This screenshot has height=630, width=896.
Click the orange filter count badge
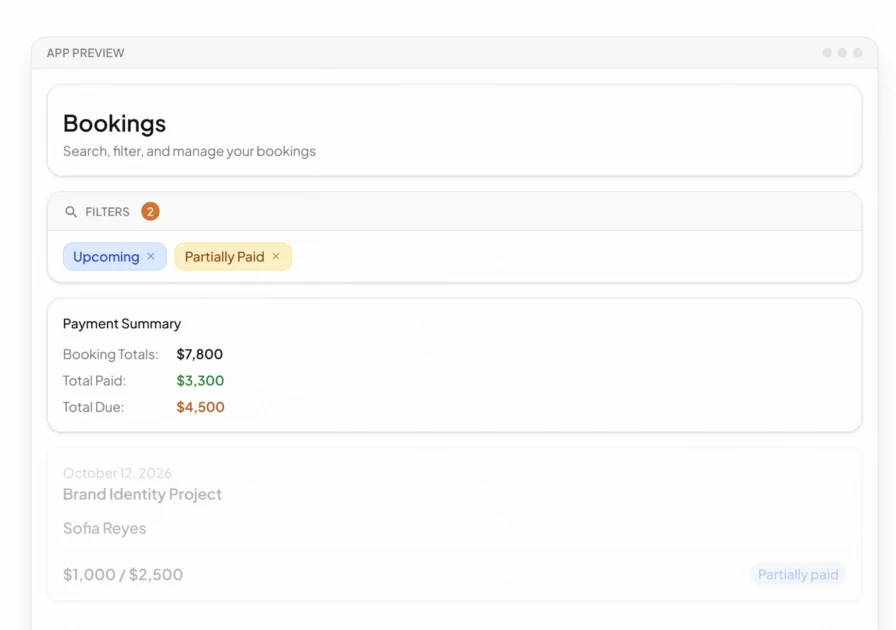click(150, 212)
